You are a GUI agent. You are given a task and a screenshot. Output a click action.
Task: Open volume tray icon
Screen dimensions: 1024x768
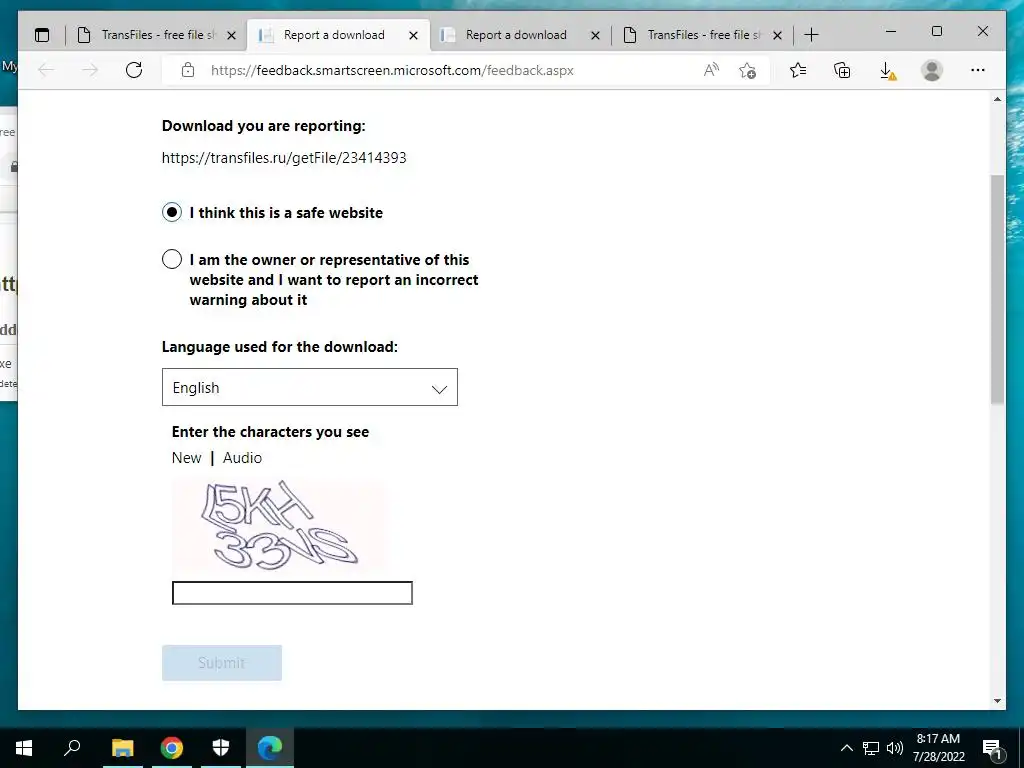click(x=895, y=748)
